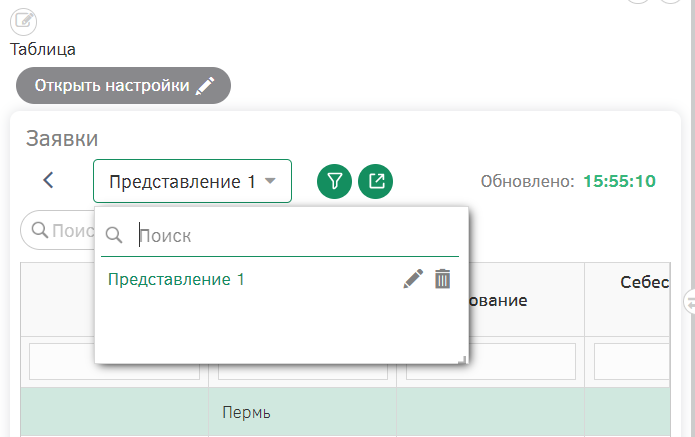Delete Представление 1 using trash icon
Screen dimensions: 695x437
click(x=442, y=279)
